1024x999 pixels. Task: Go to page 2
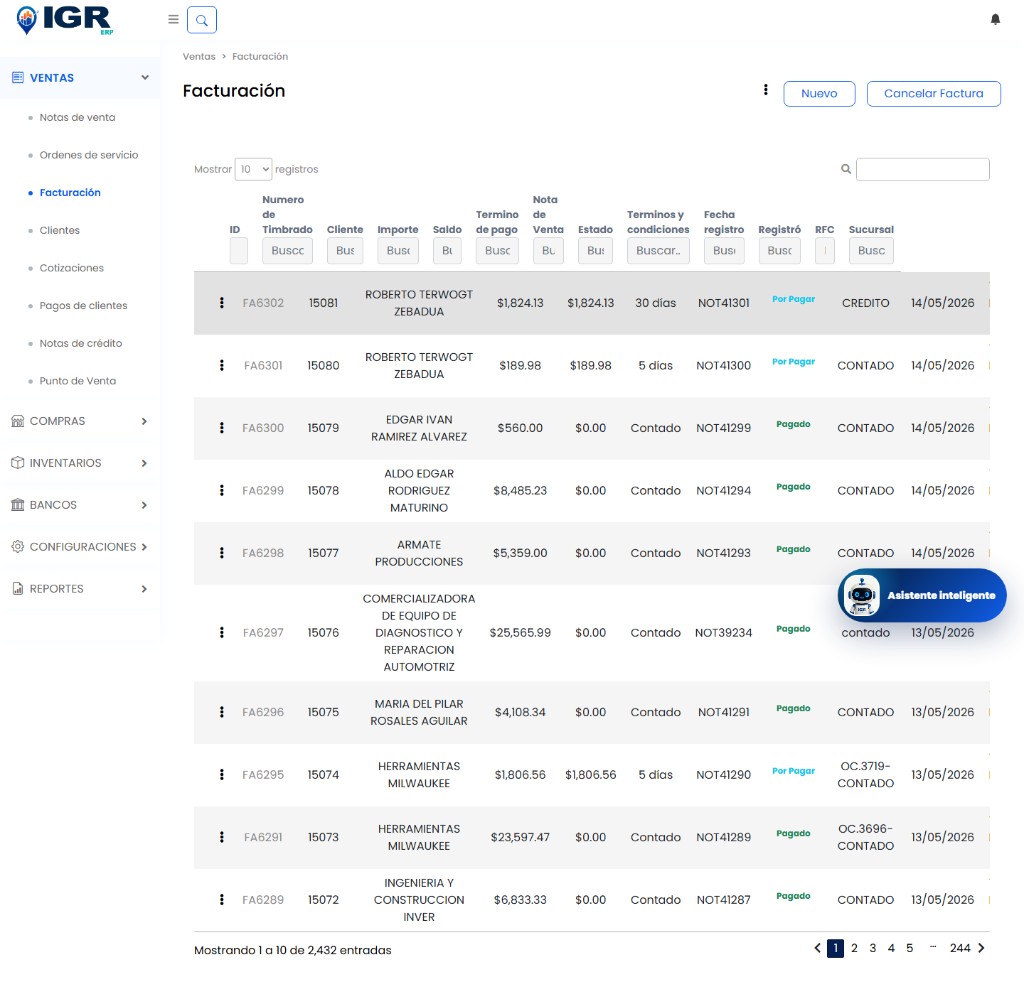(x=854, y=948)
